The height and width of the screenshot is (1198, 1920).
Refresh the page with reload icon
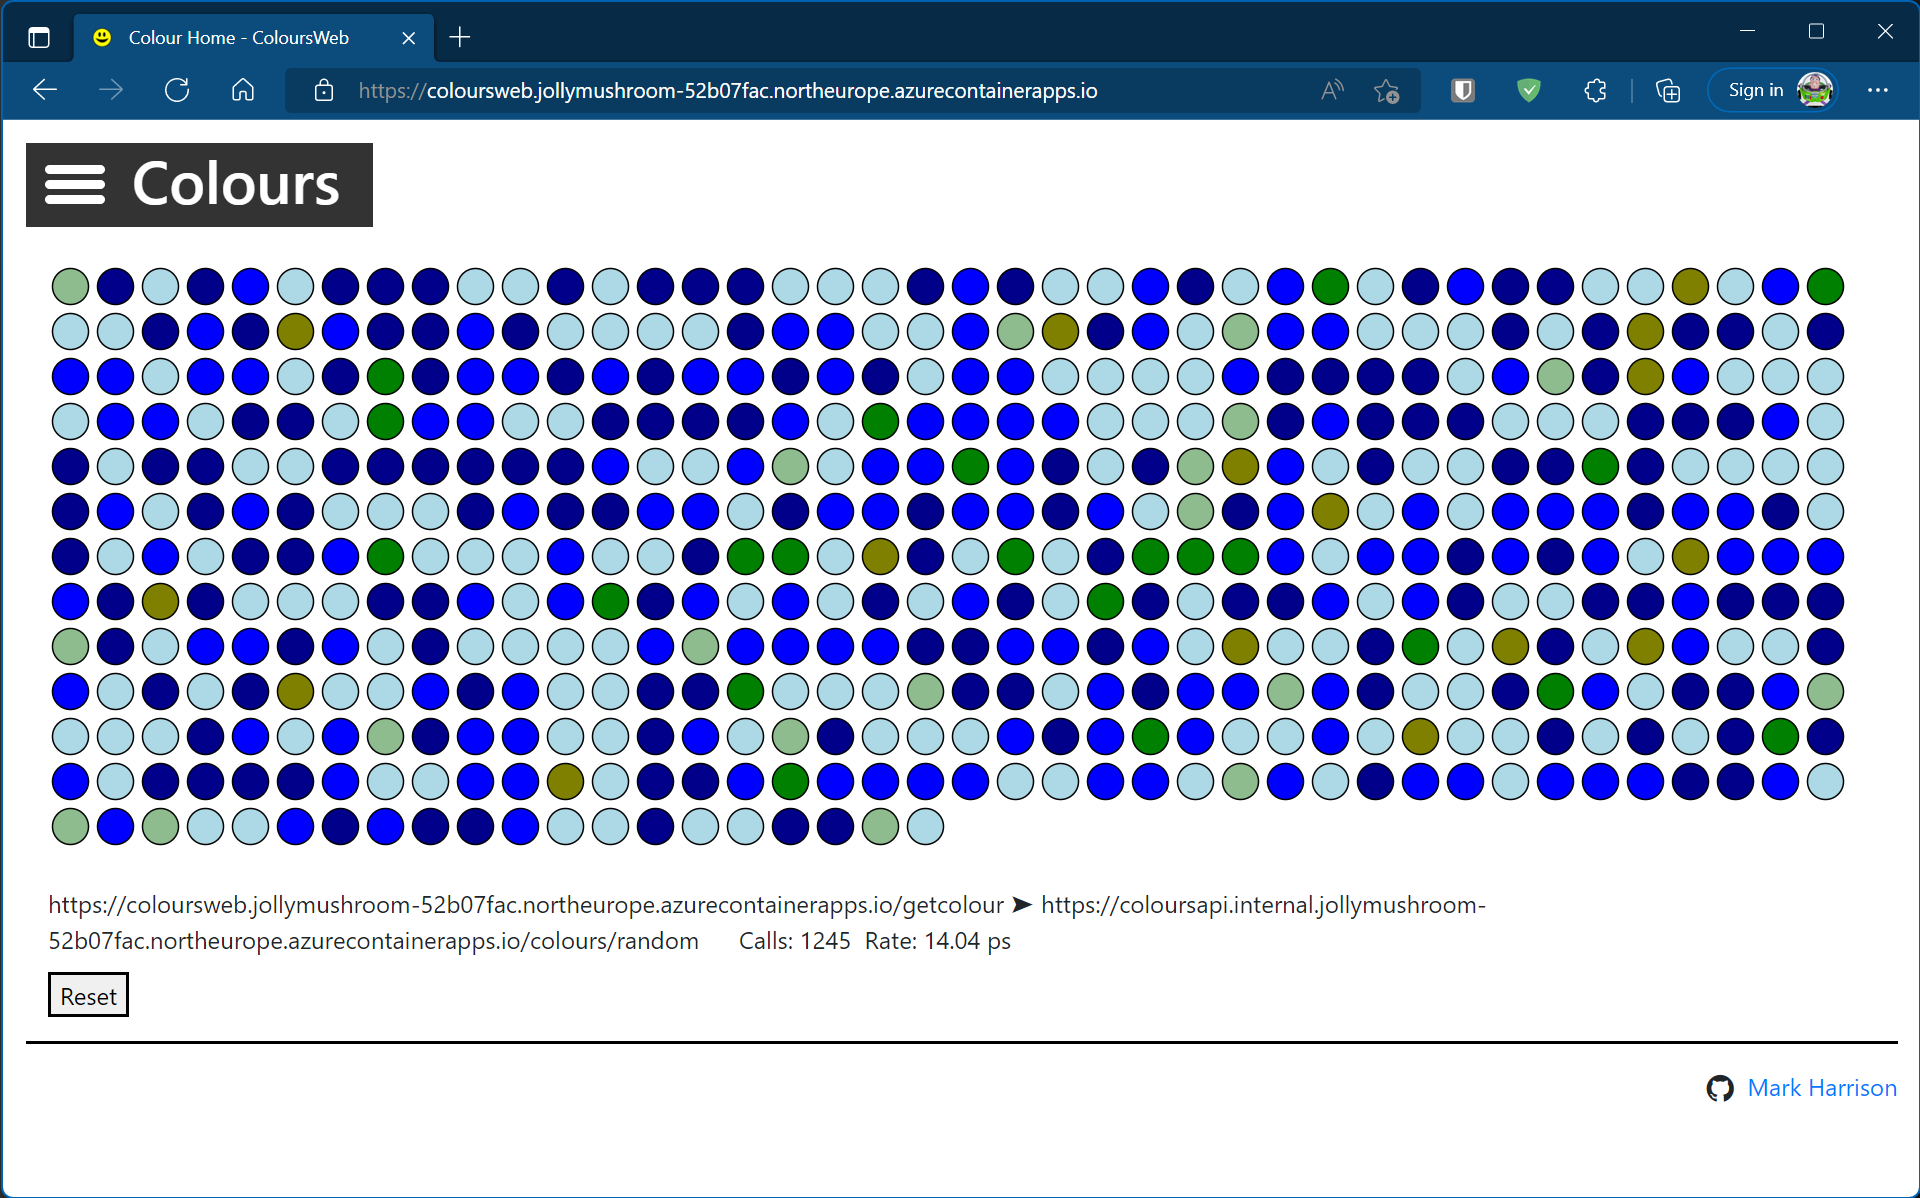(x=177, y=90)
